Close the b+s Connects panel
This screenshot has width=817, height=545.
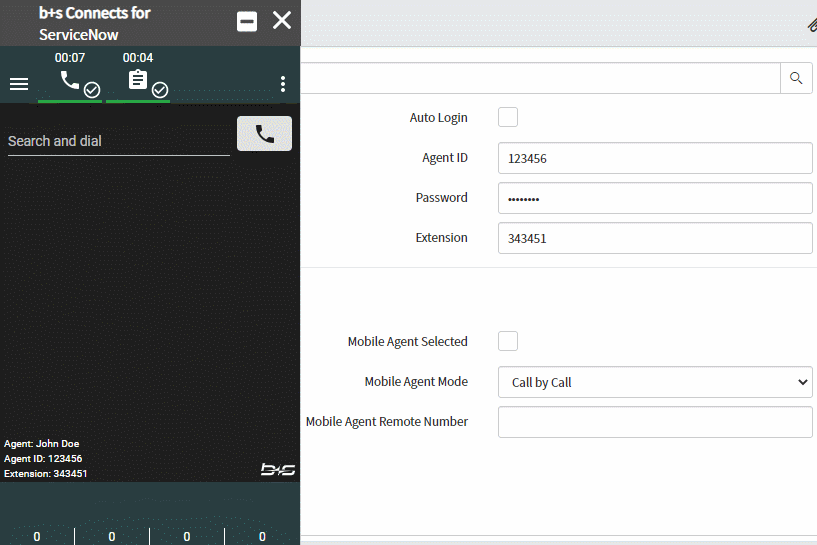click(x=282, y=21)
